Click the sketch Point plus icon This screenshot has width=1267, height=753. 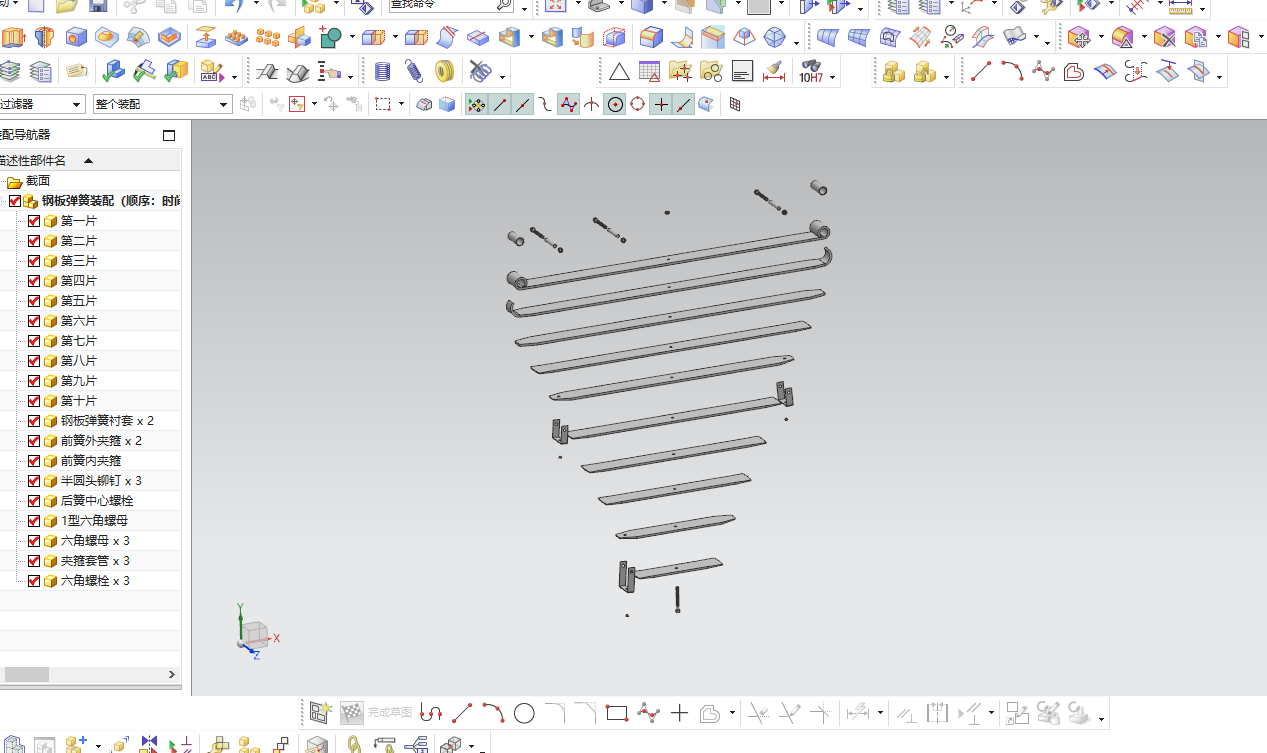tap(679, 713)
